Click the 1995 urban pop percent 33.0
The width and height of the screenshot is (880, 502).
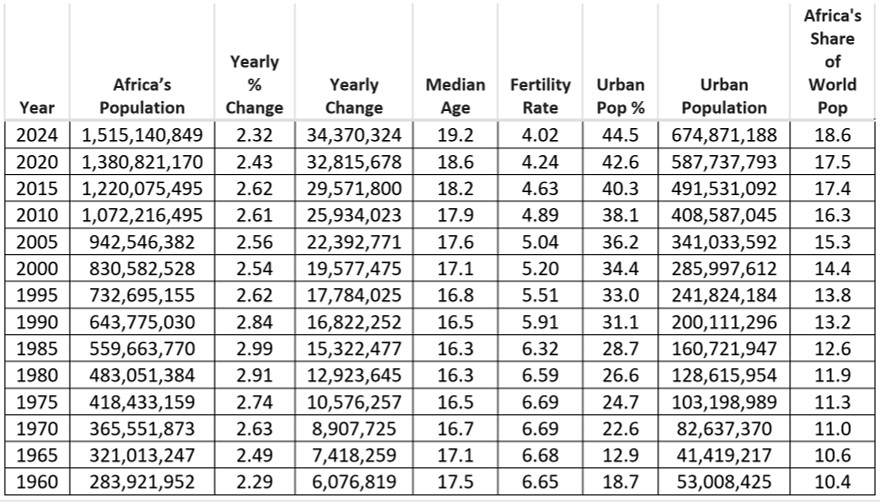[x=620, y=295]
